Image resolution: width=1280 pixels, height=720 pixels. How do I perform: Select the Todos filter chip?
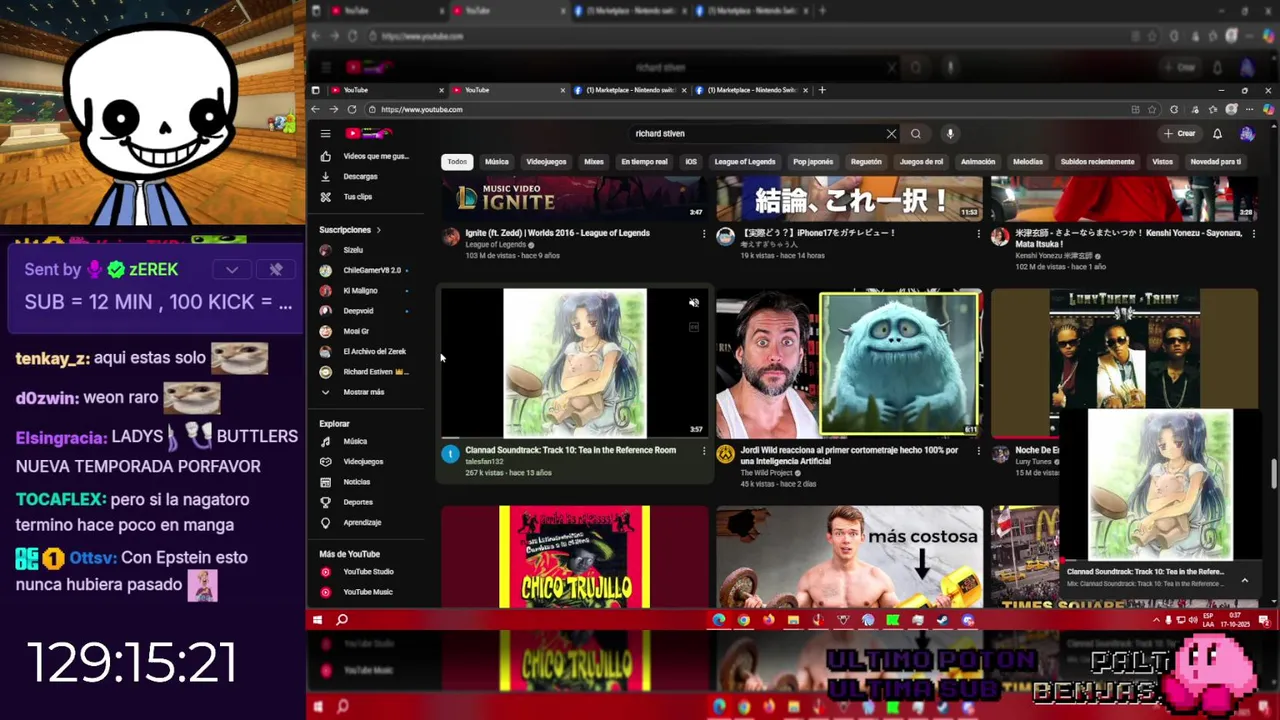(x=457, y=162)
